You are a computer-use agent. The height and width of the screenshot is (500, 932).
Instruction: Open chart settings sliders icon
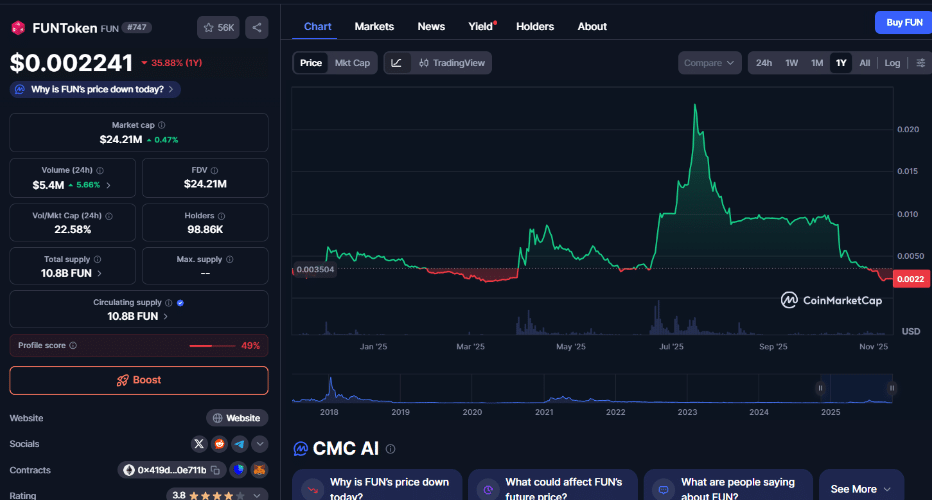[921, 63]
